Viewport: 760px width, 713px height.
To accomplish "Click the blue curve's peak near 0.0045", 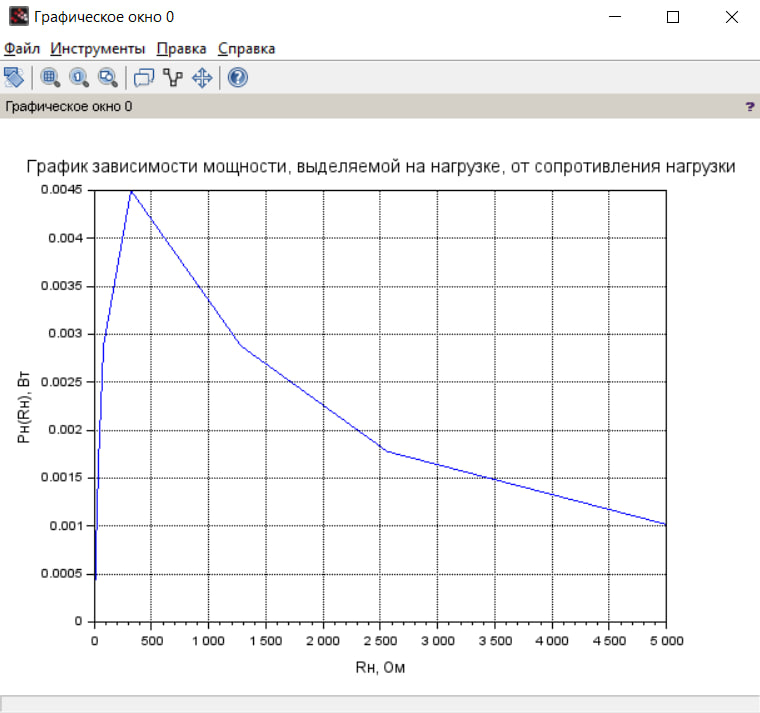I will (x=131, y=191).
